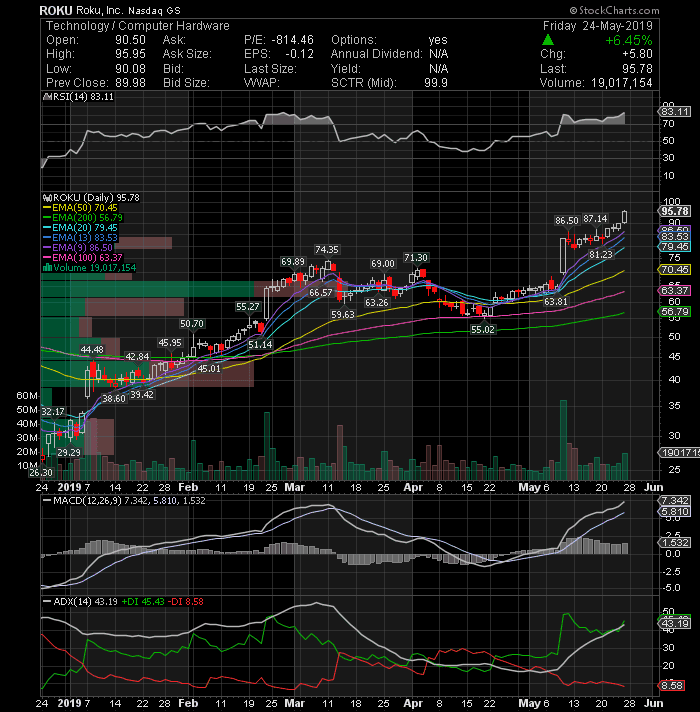700x712 pixels.
Task: Click the 69.89 price annotation near March
Action: 293,262
